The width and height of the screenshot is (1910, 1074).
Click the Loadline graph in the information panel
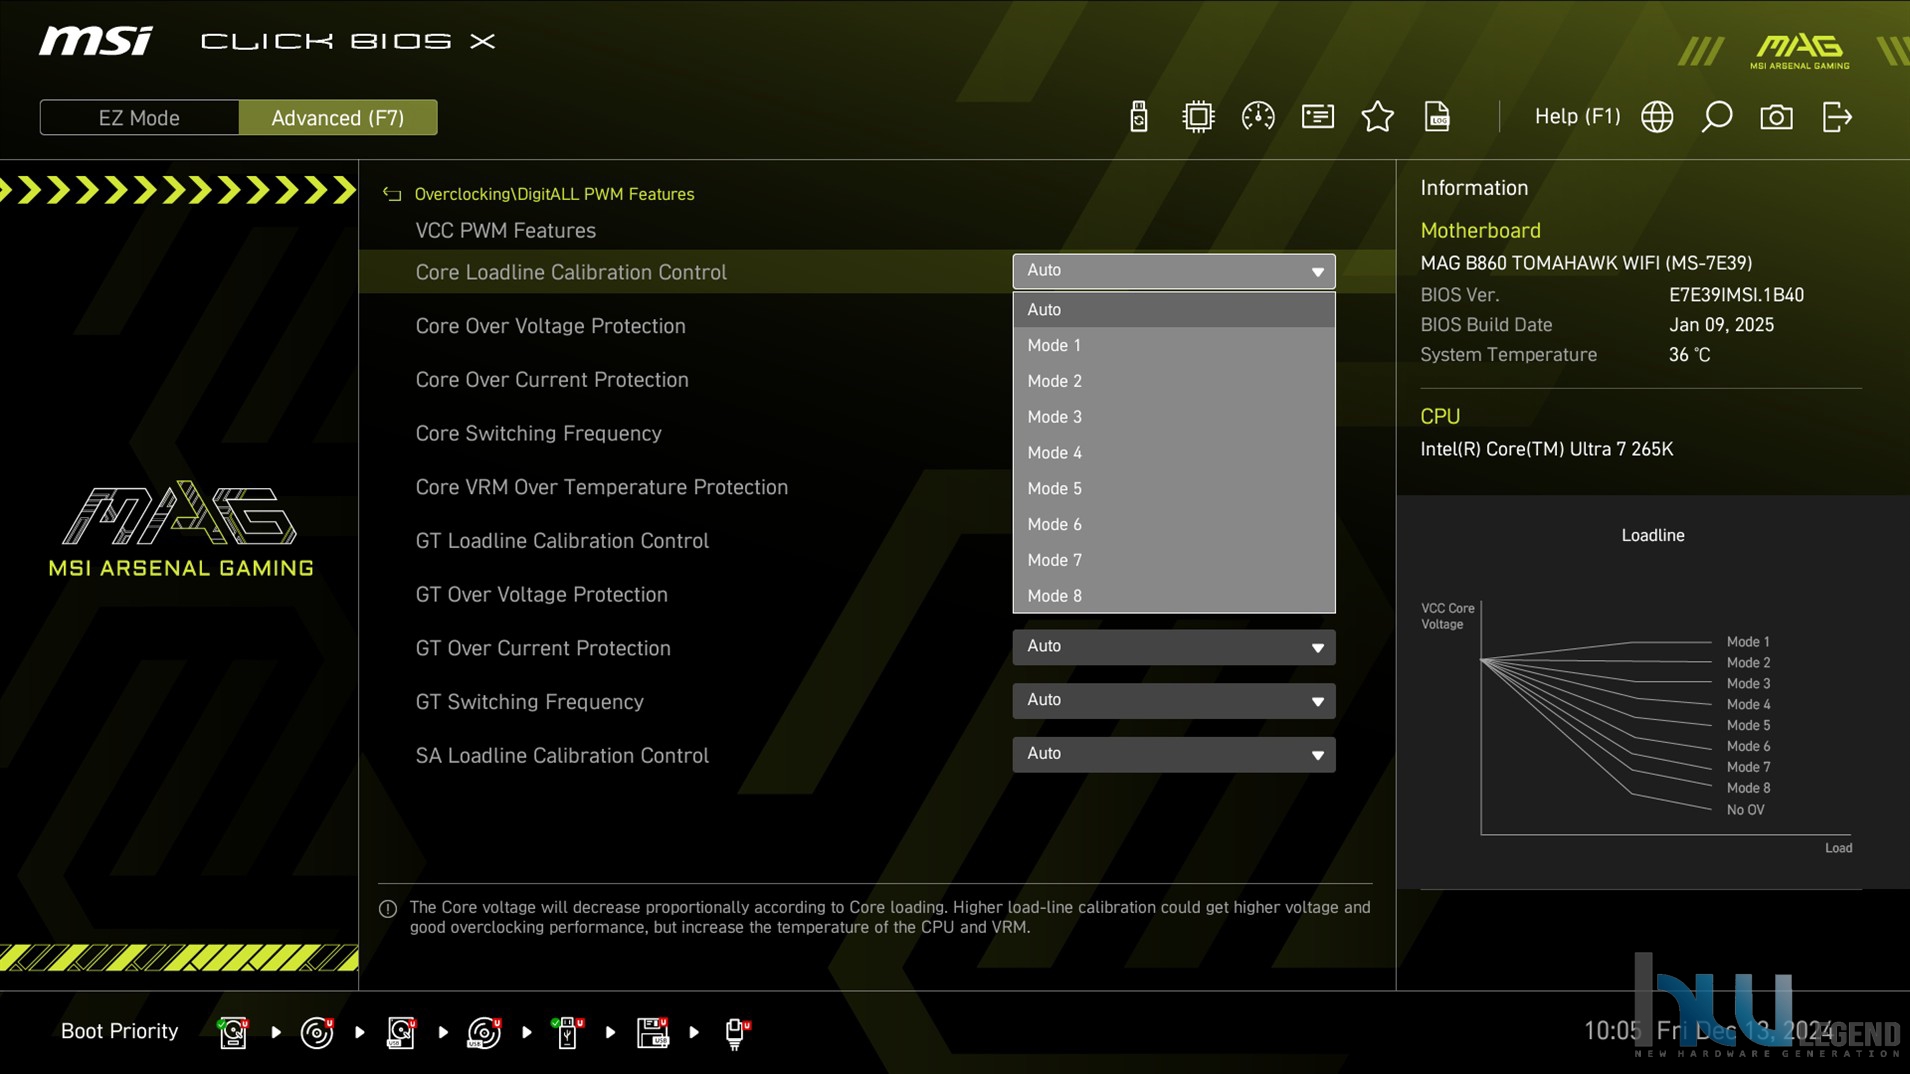[x=1652, y=692]
